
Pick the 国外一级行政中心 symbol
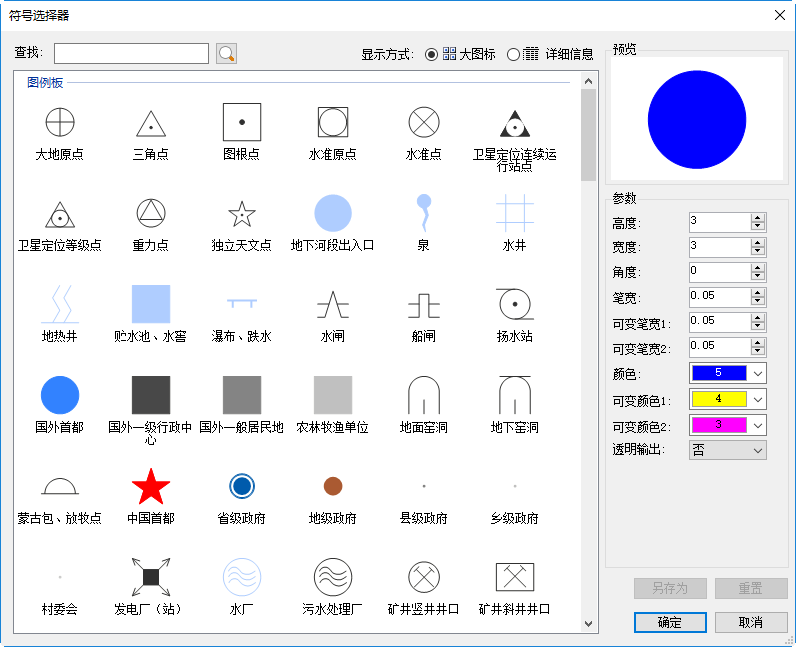point(151,395)
